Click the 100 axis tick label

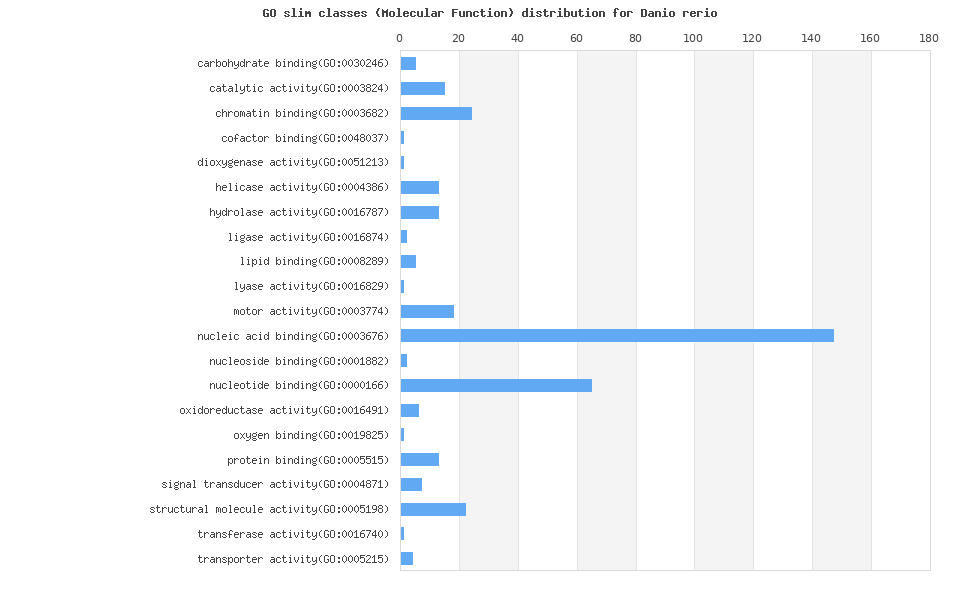click(693, 38)
